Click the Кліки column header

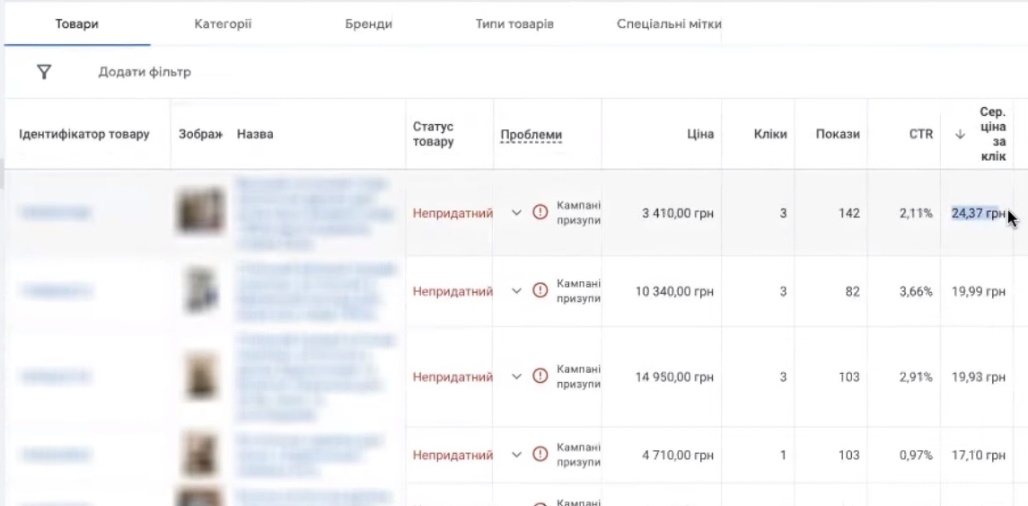[769, 135]
